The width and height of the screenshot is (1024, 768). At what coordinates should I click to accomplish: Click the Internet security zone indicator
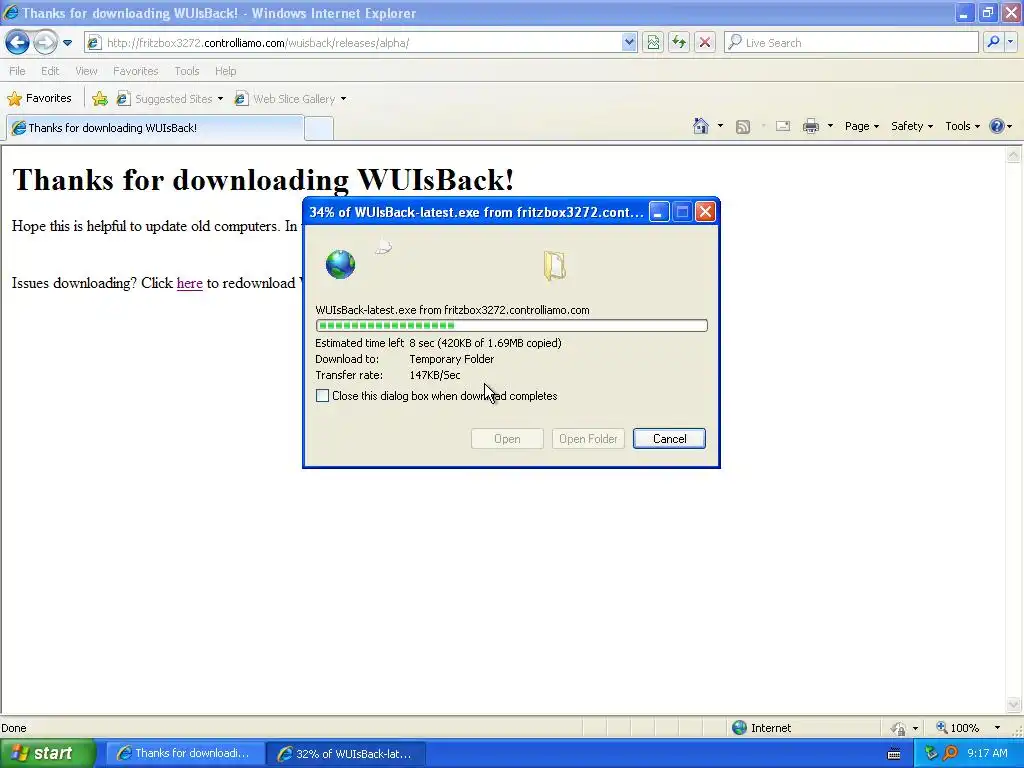(761, 728)
